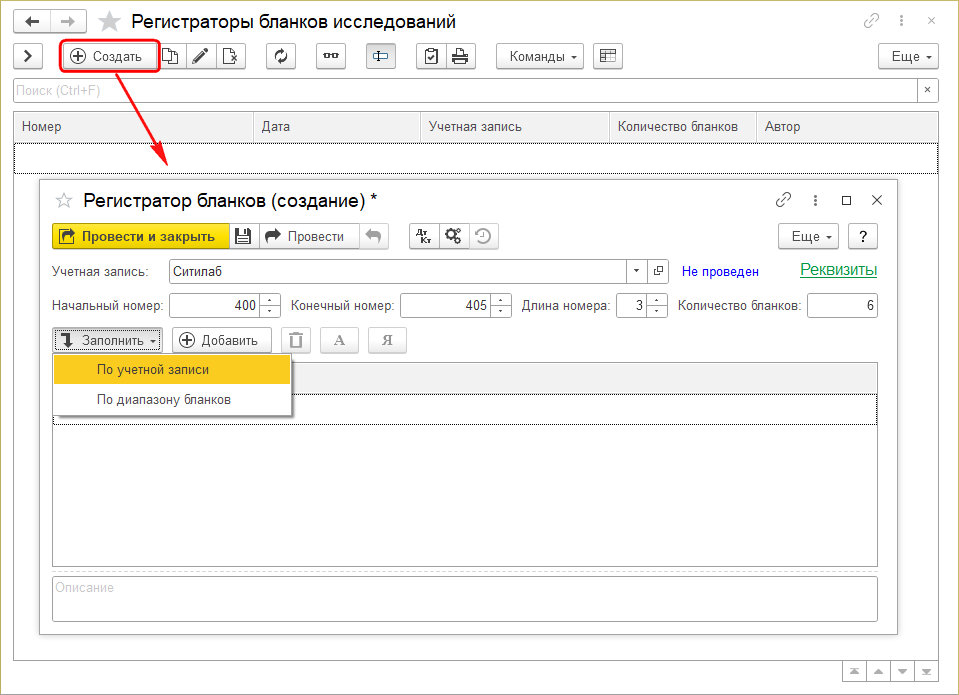Undo posting with the back arrow icon
This screenshot has width=959, height=695.
(374, 236)
